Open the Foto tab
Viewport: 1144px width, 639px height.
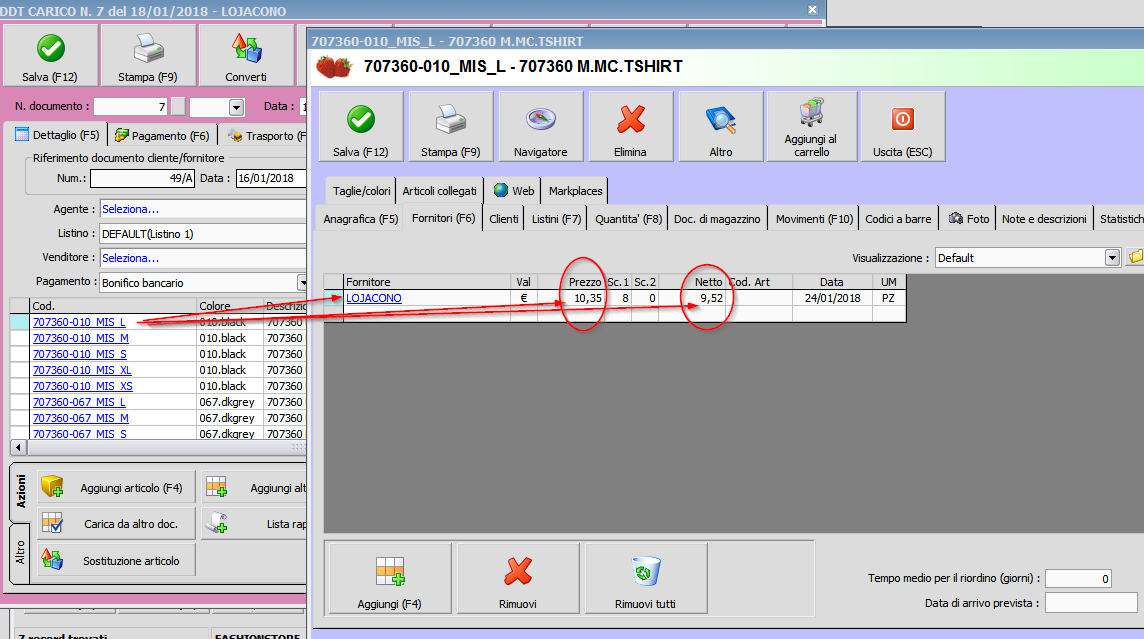(x=968, y=218)
